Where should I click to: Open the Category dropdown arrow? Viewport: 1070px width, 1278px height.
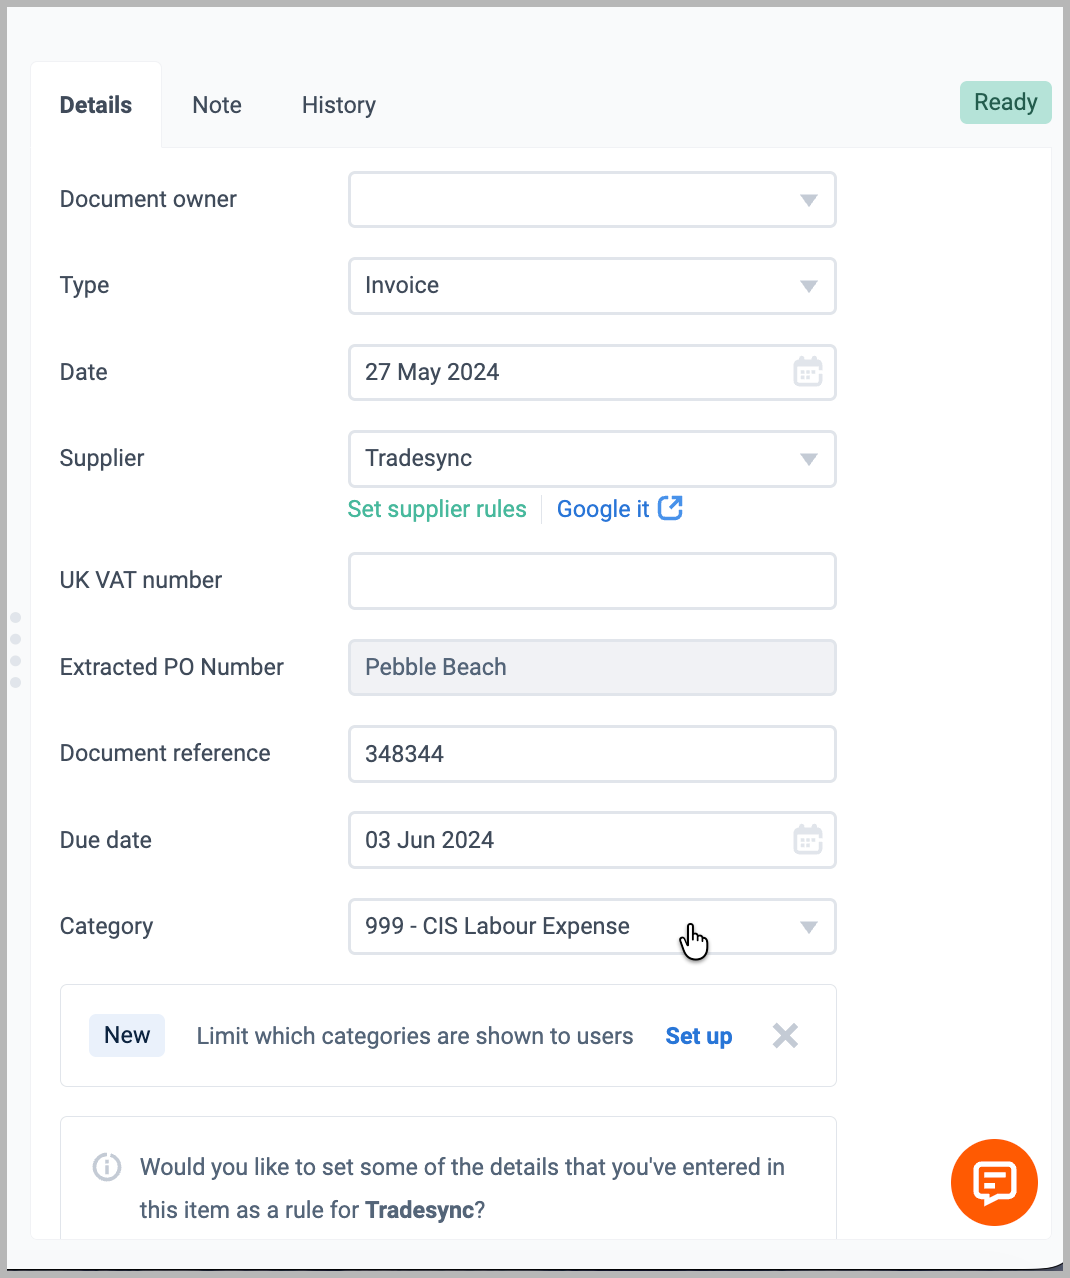click(x=809, y=927)
